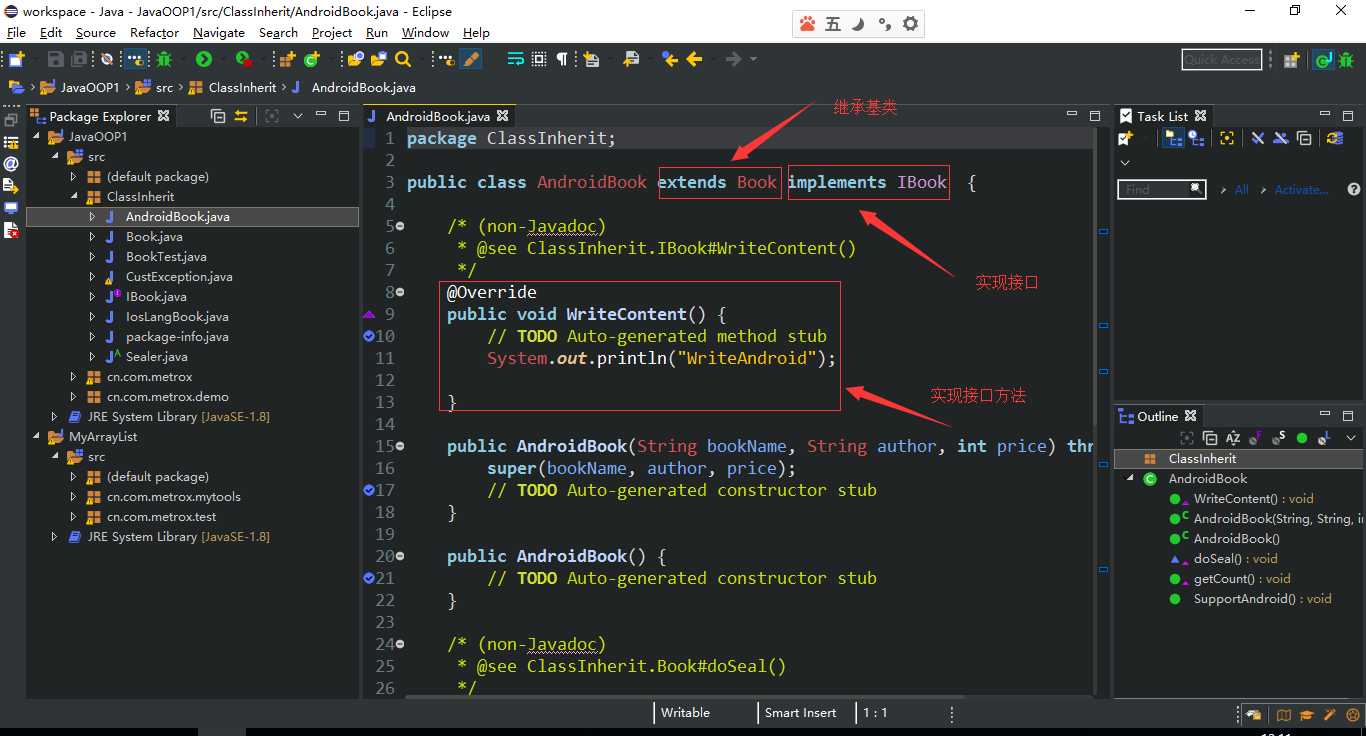The height and width of the screenshot is (736, 1366).
Task: Toggle Link with Editor in Package Explorer
Action: [241, 116]
